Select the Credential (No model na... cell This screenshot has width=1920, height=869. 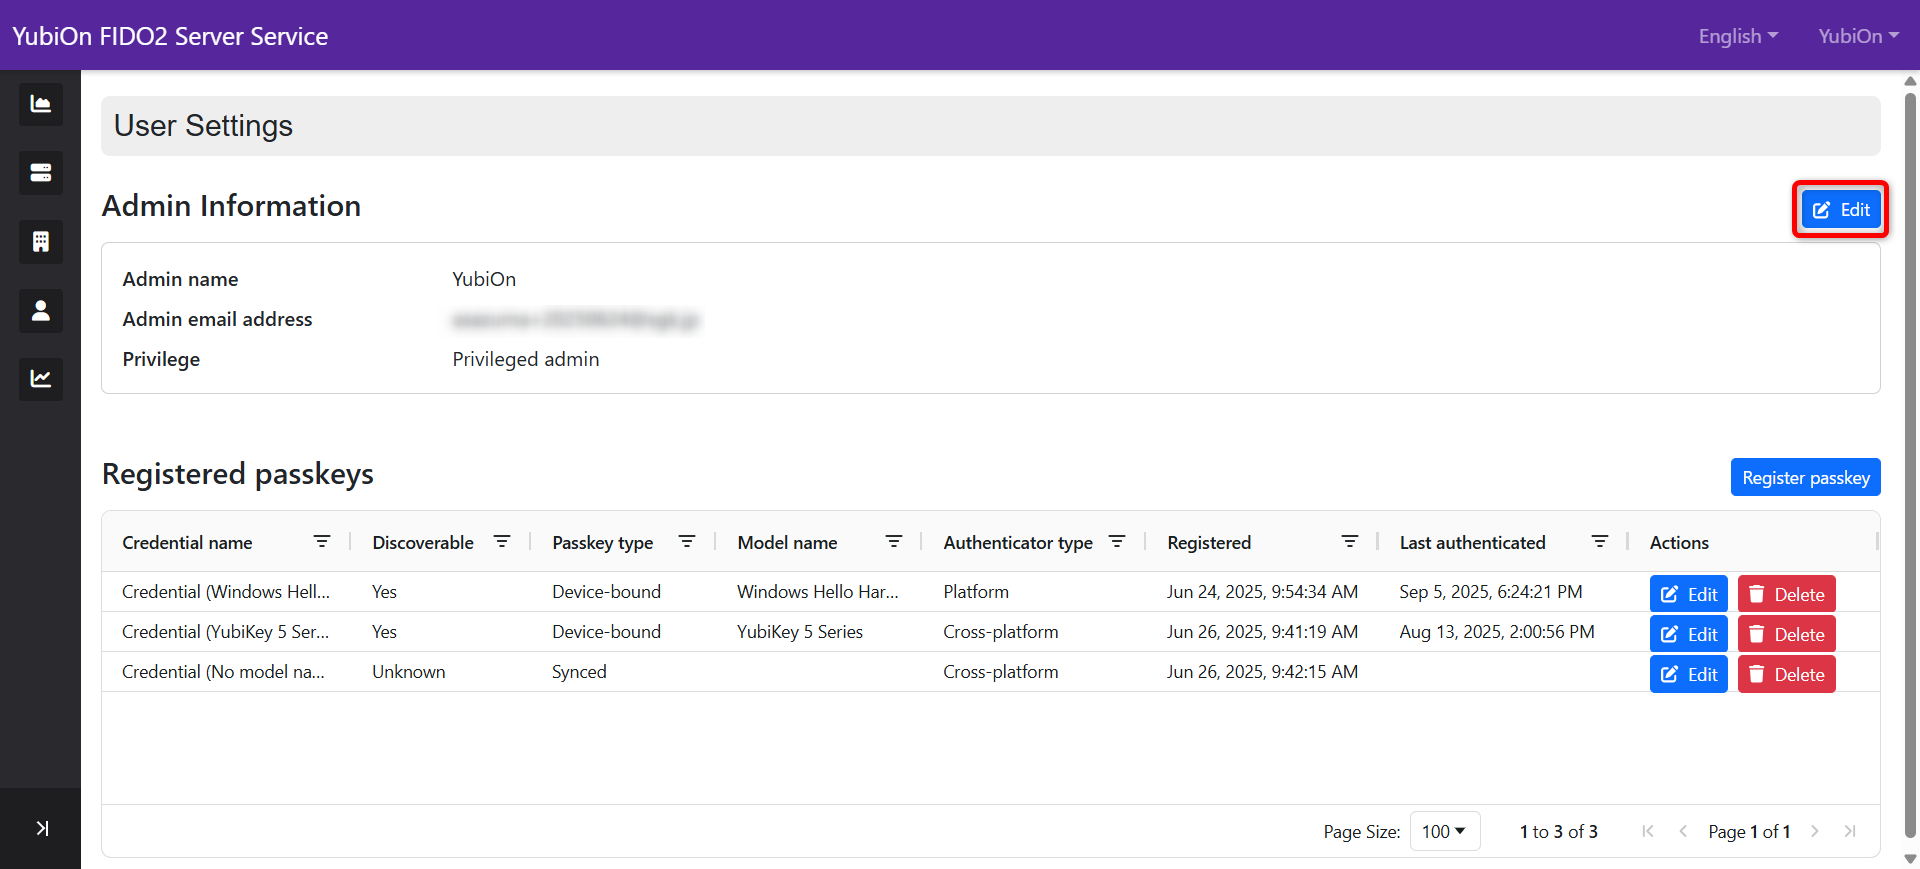tap(223, 672)
